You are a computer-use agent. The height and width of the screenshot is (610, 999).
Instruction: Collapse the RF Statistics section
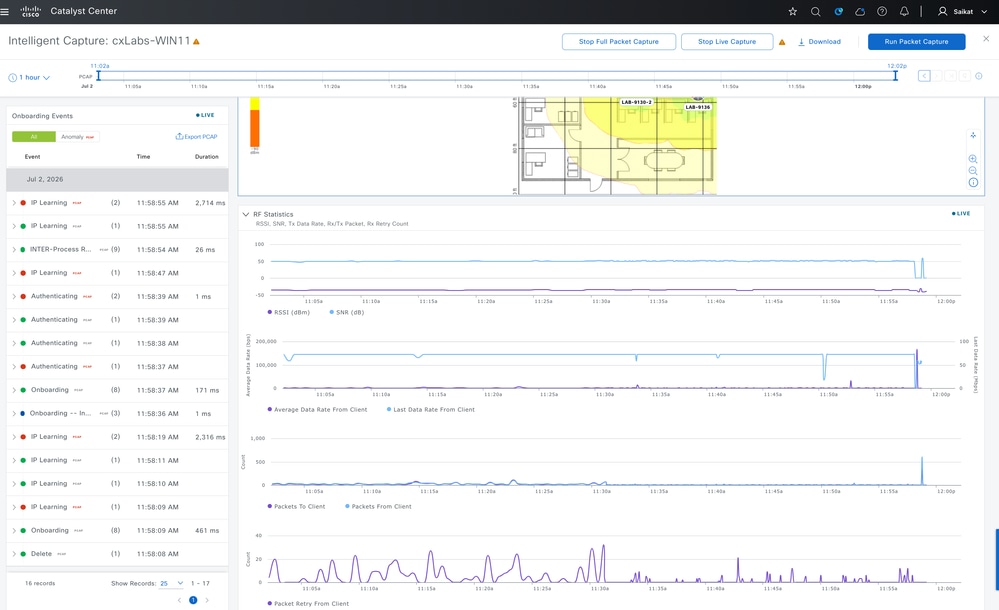tap(245, 214)
